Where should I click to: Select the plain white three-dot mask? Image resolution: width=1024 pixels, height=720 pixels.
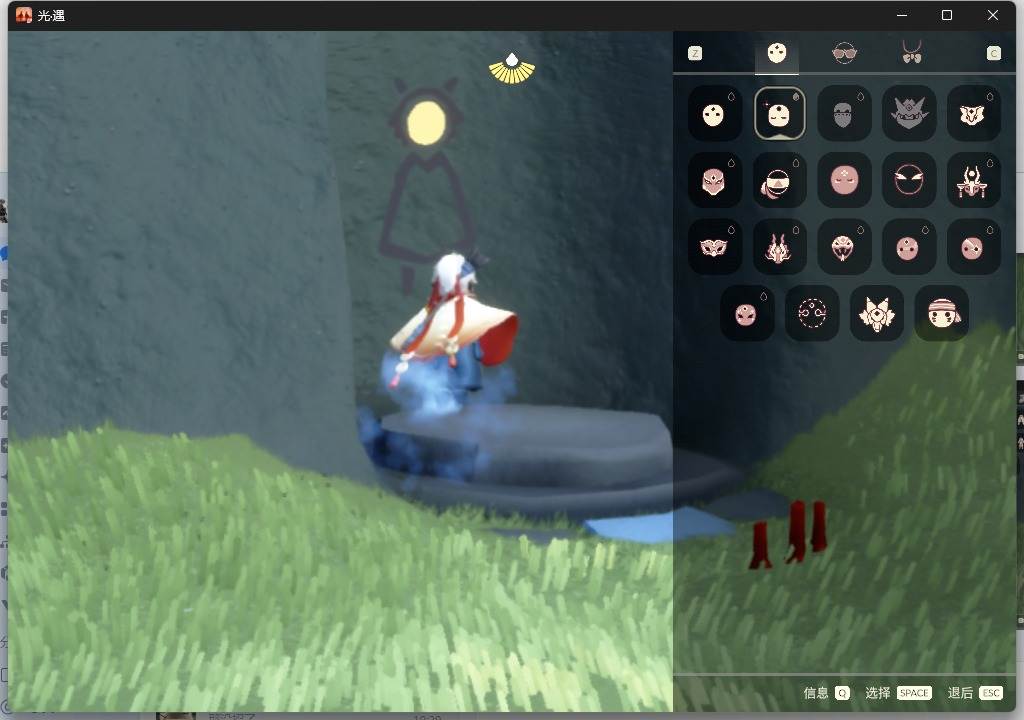point(714,114)
